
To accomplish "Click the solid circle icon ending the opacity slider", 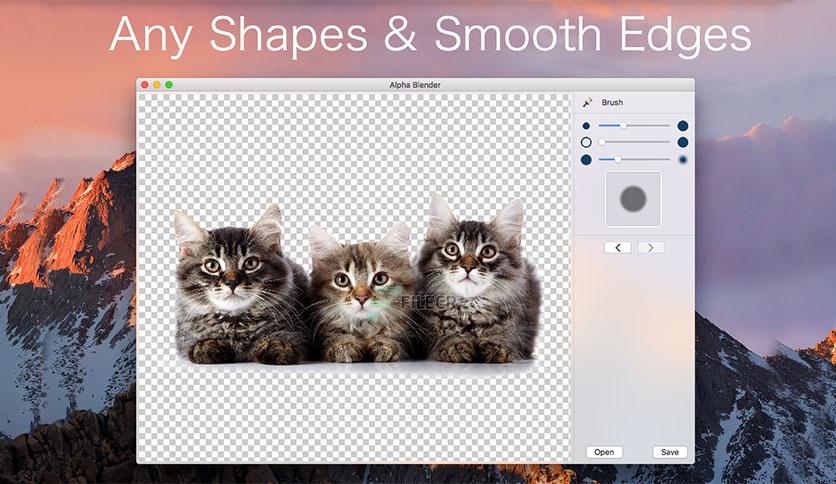I will click(682, 142).
